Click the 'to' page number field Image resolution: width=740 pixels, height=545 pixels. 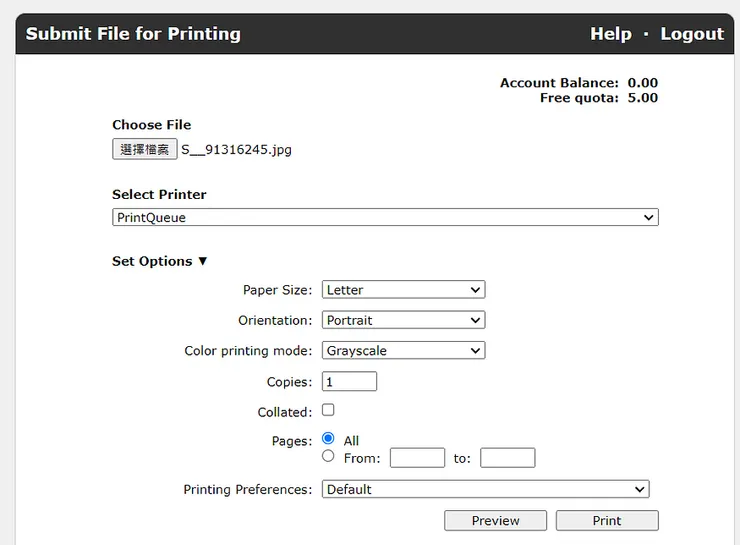507,458
